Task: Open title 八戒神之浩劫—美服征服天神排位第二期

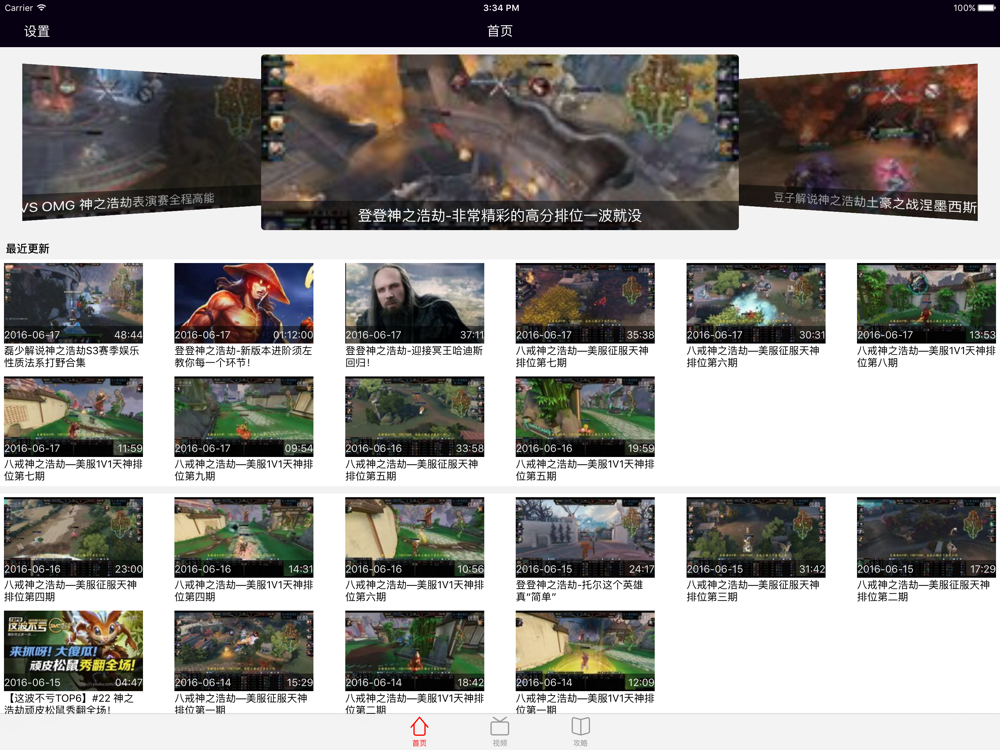Action: click(x=923, y=591)
